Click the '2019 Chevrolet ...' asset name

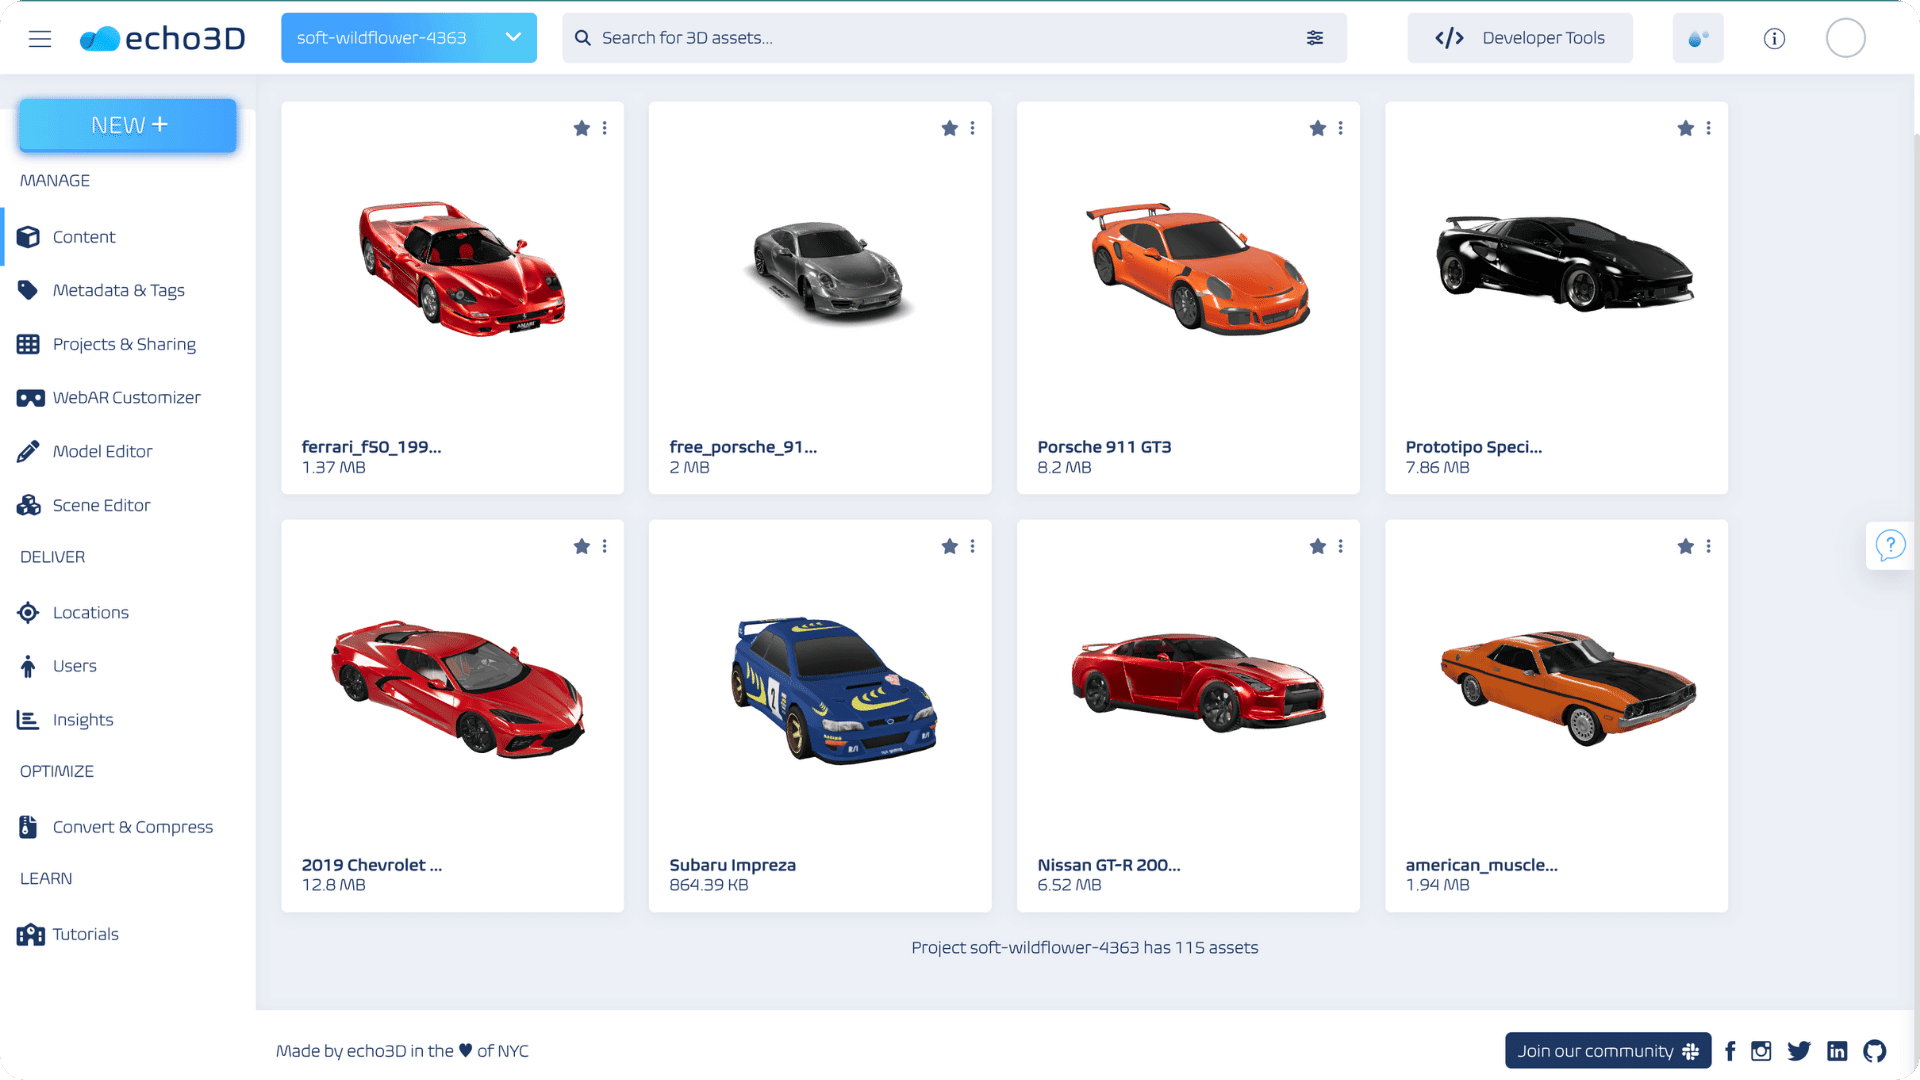[371, 865]
